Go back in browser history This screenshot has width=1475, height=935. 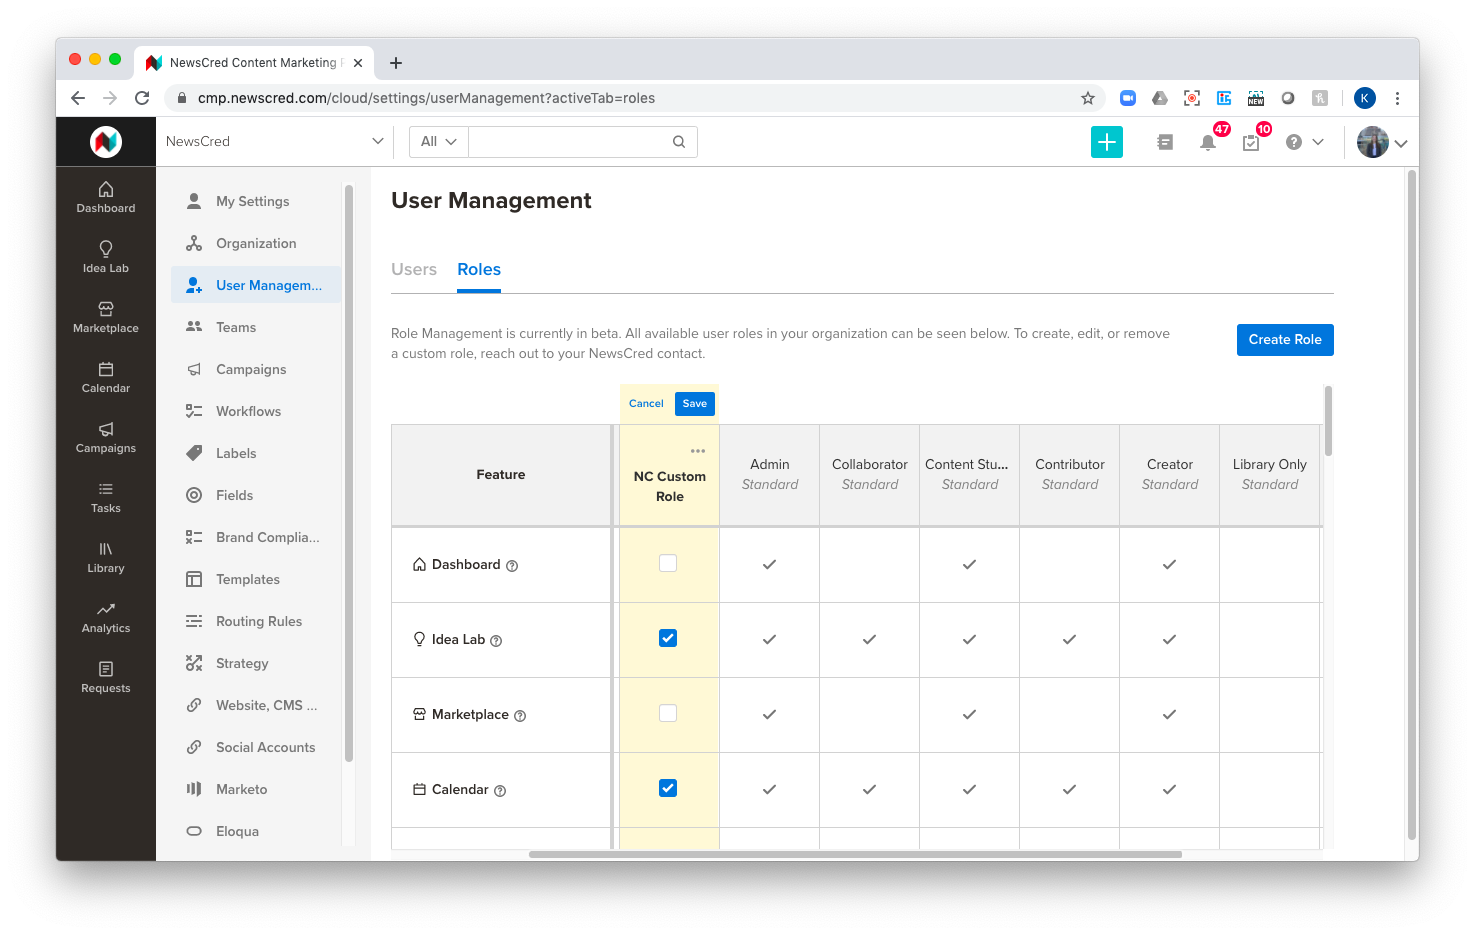pyautogui.click(x=78, y=98)
